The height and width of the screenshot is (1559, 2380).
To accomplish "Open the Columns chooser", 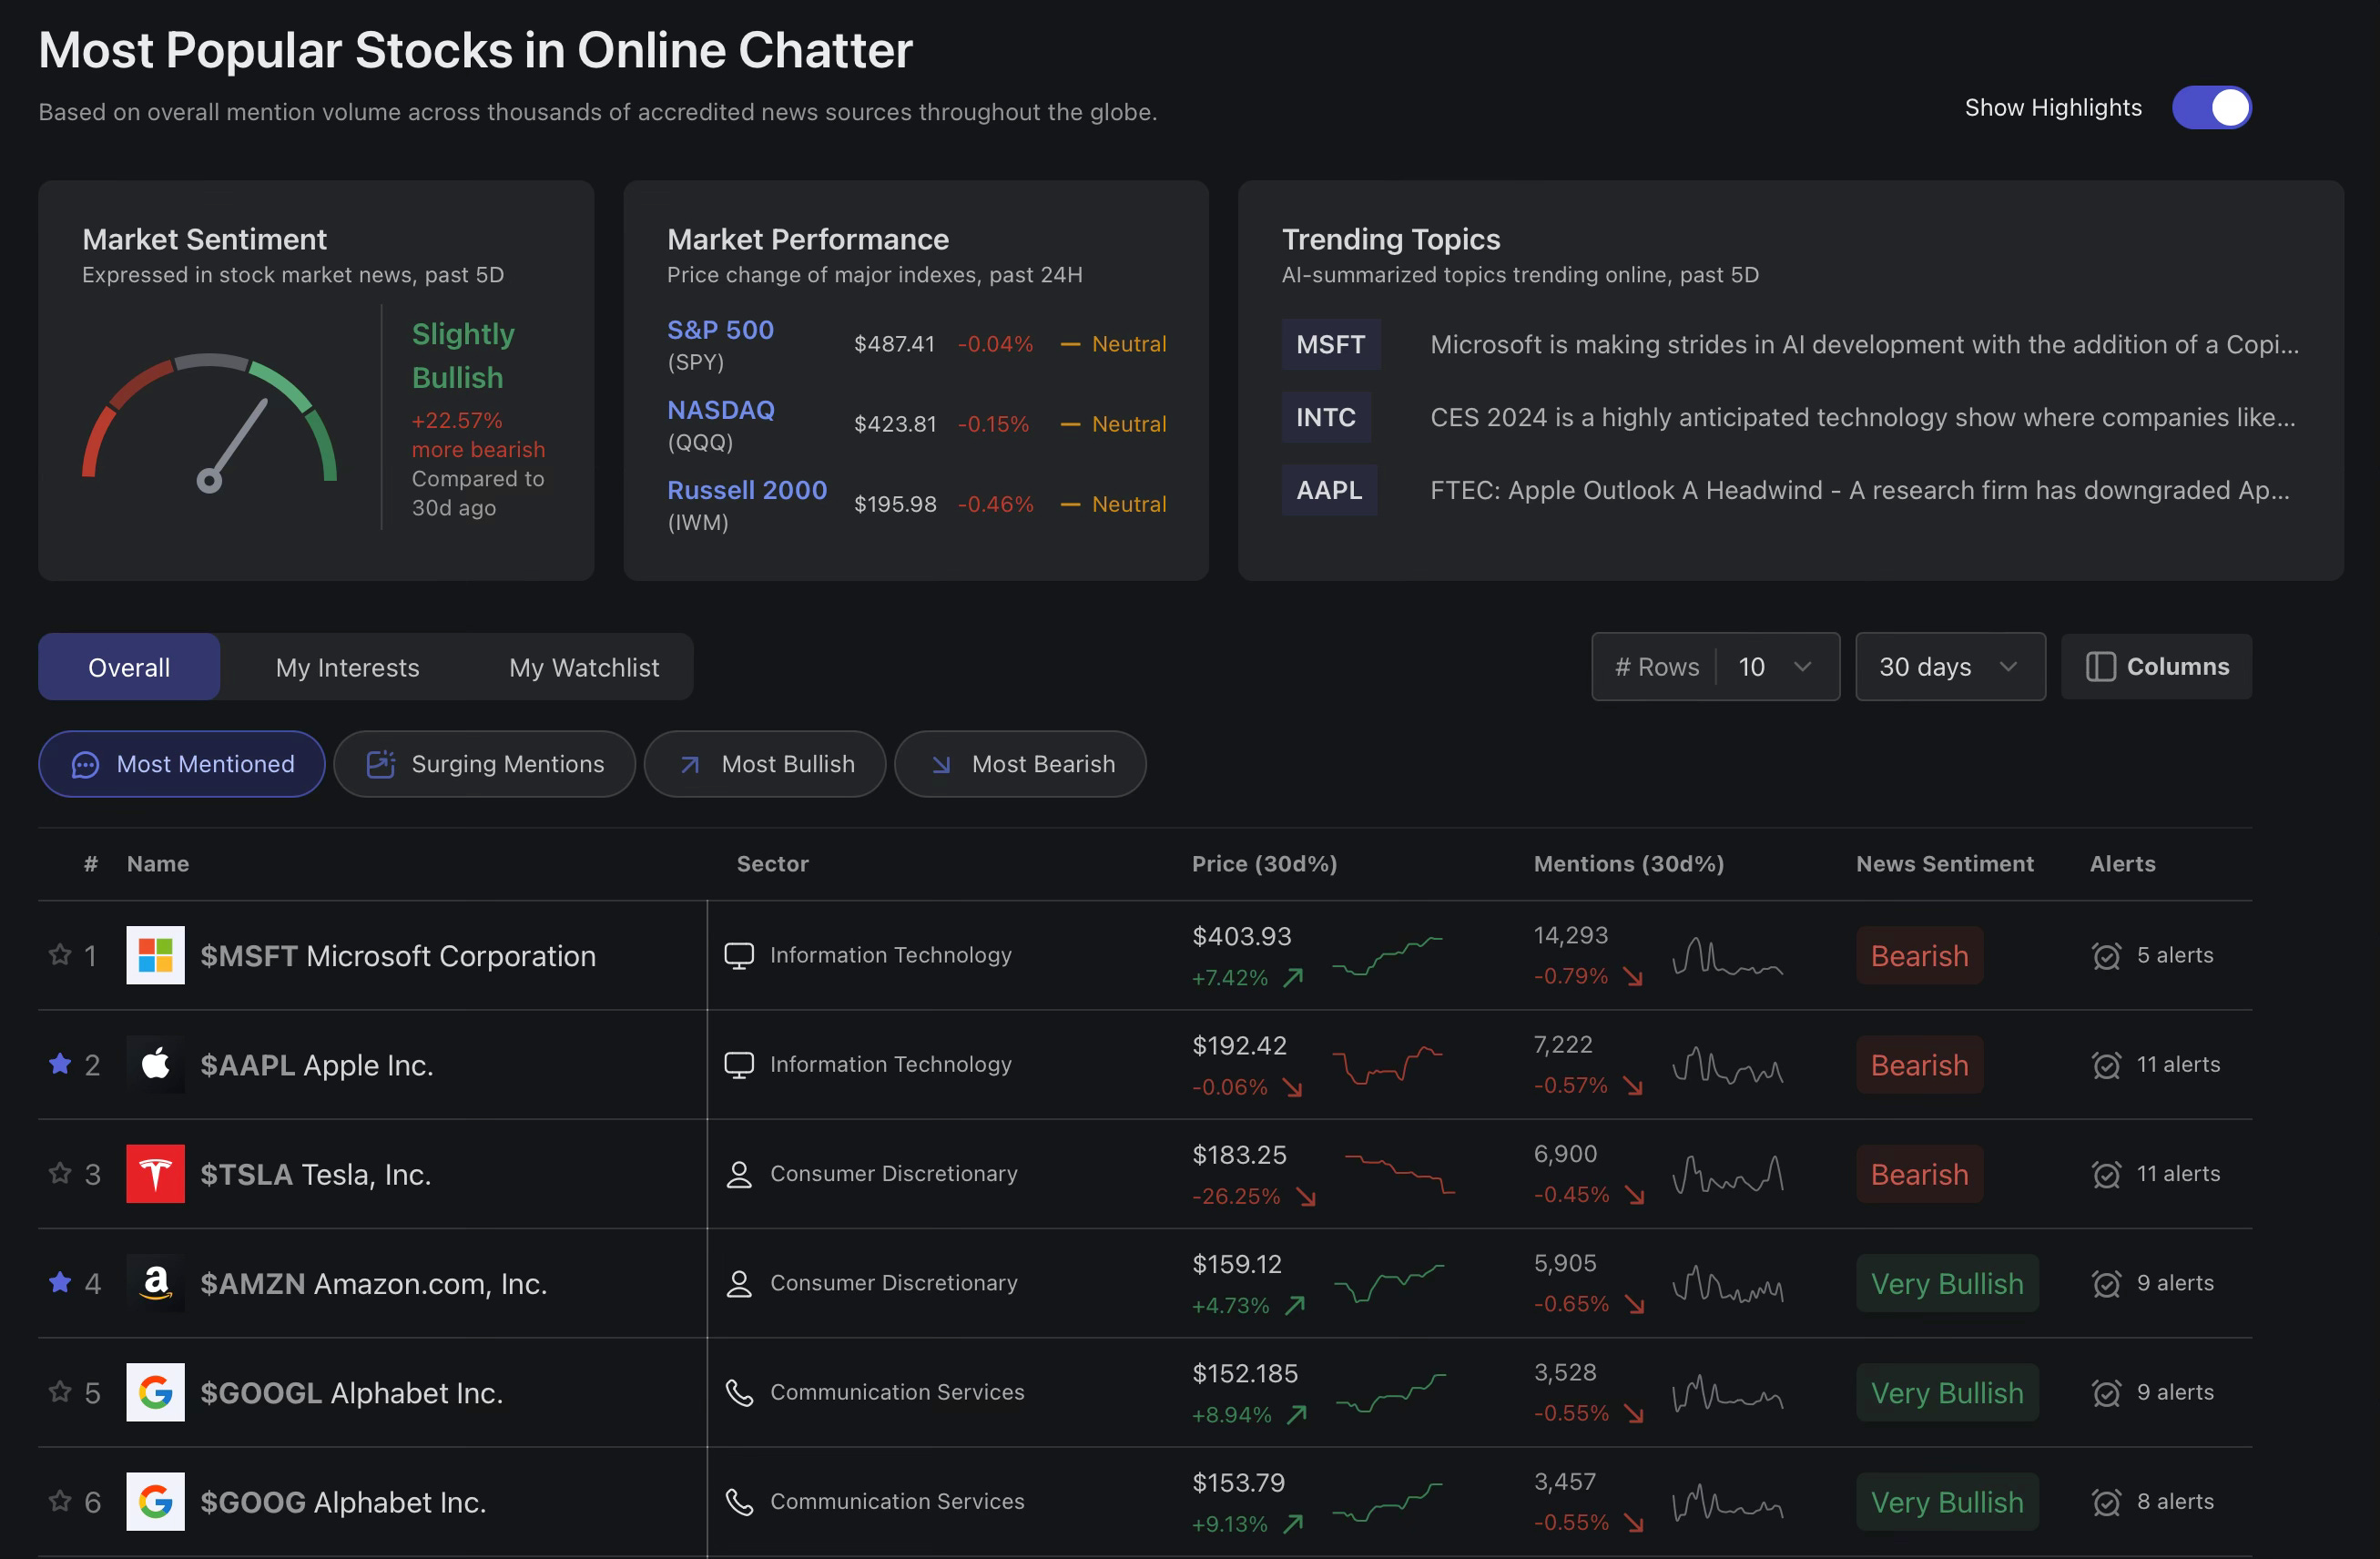I will point(2157,667).
